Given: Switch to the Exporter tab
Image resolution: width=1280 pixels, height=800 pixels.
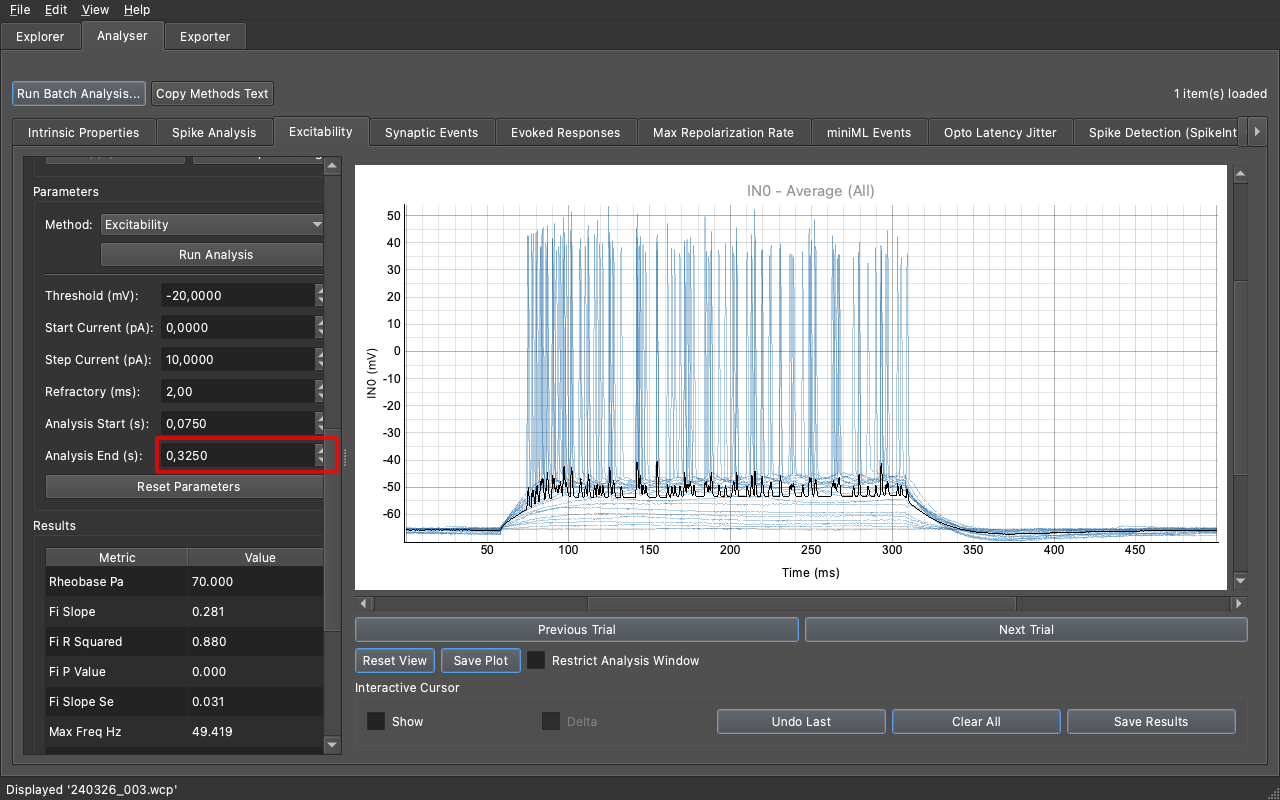Looking at the screenshot, I should coord(205,36).
